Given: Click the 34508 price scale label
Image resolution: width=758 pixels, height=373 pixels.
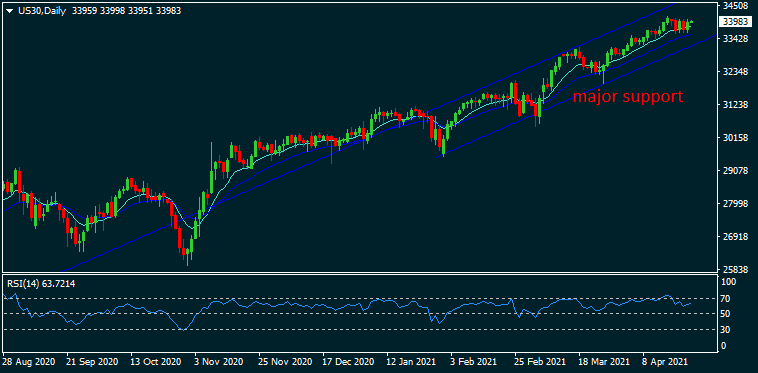Looking at the screenshot, I should click(x=736, y=6).
